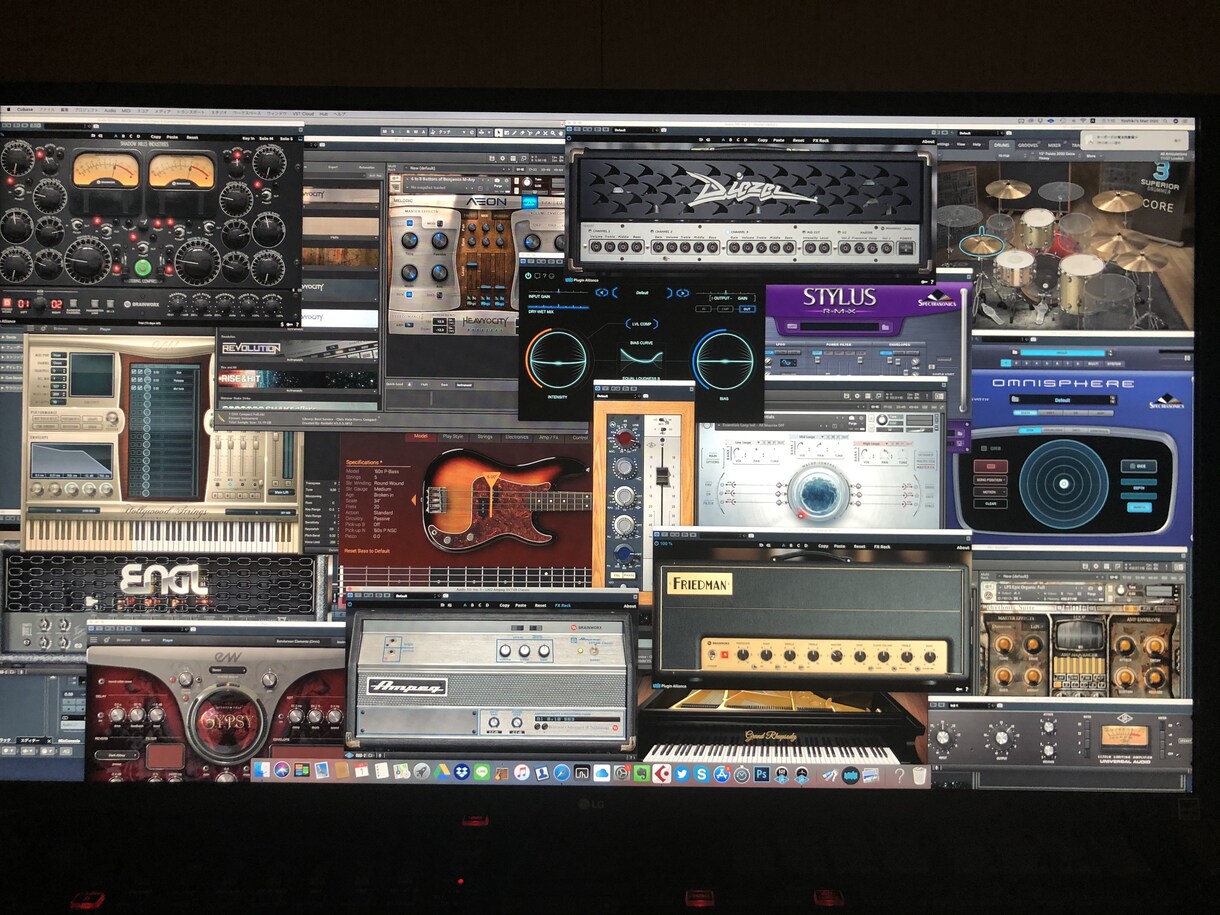Viewport: 1220px width, 915px height.
Task: Open the Trash in the Dock
Action: [920, 773]
